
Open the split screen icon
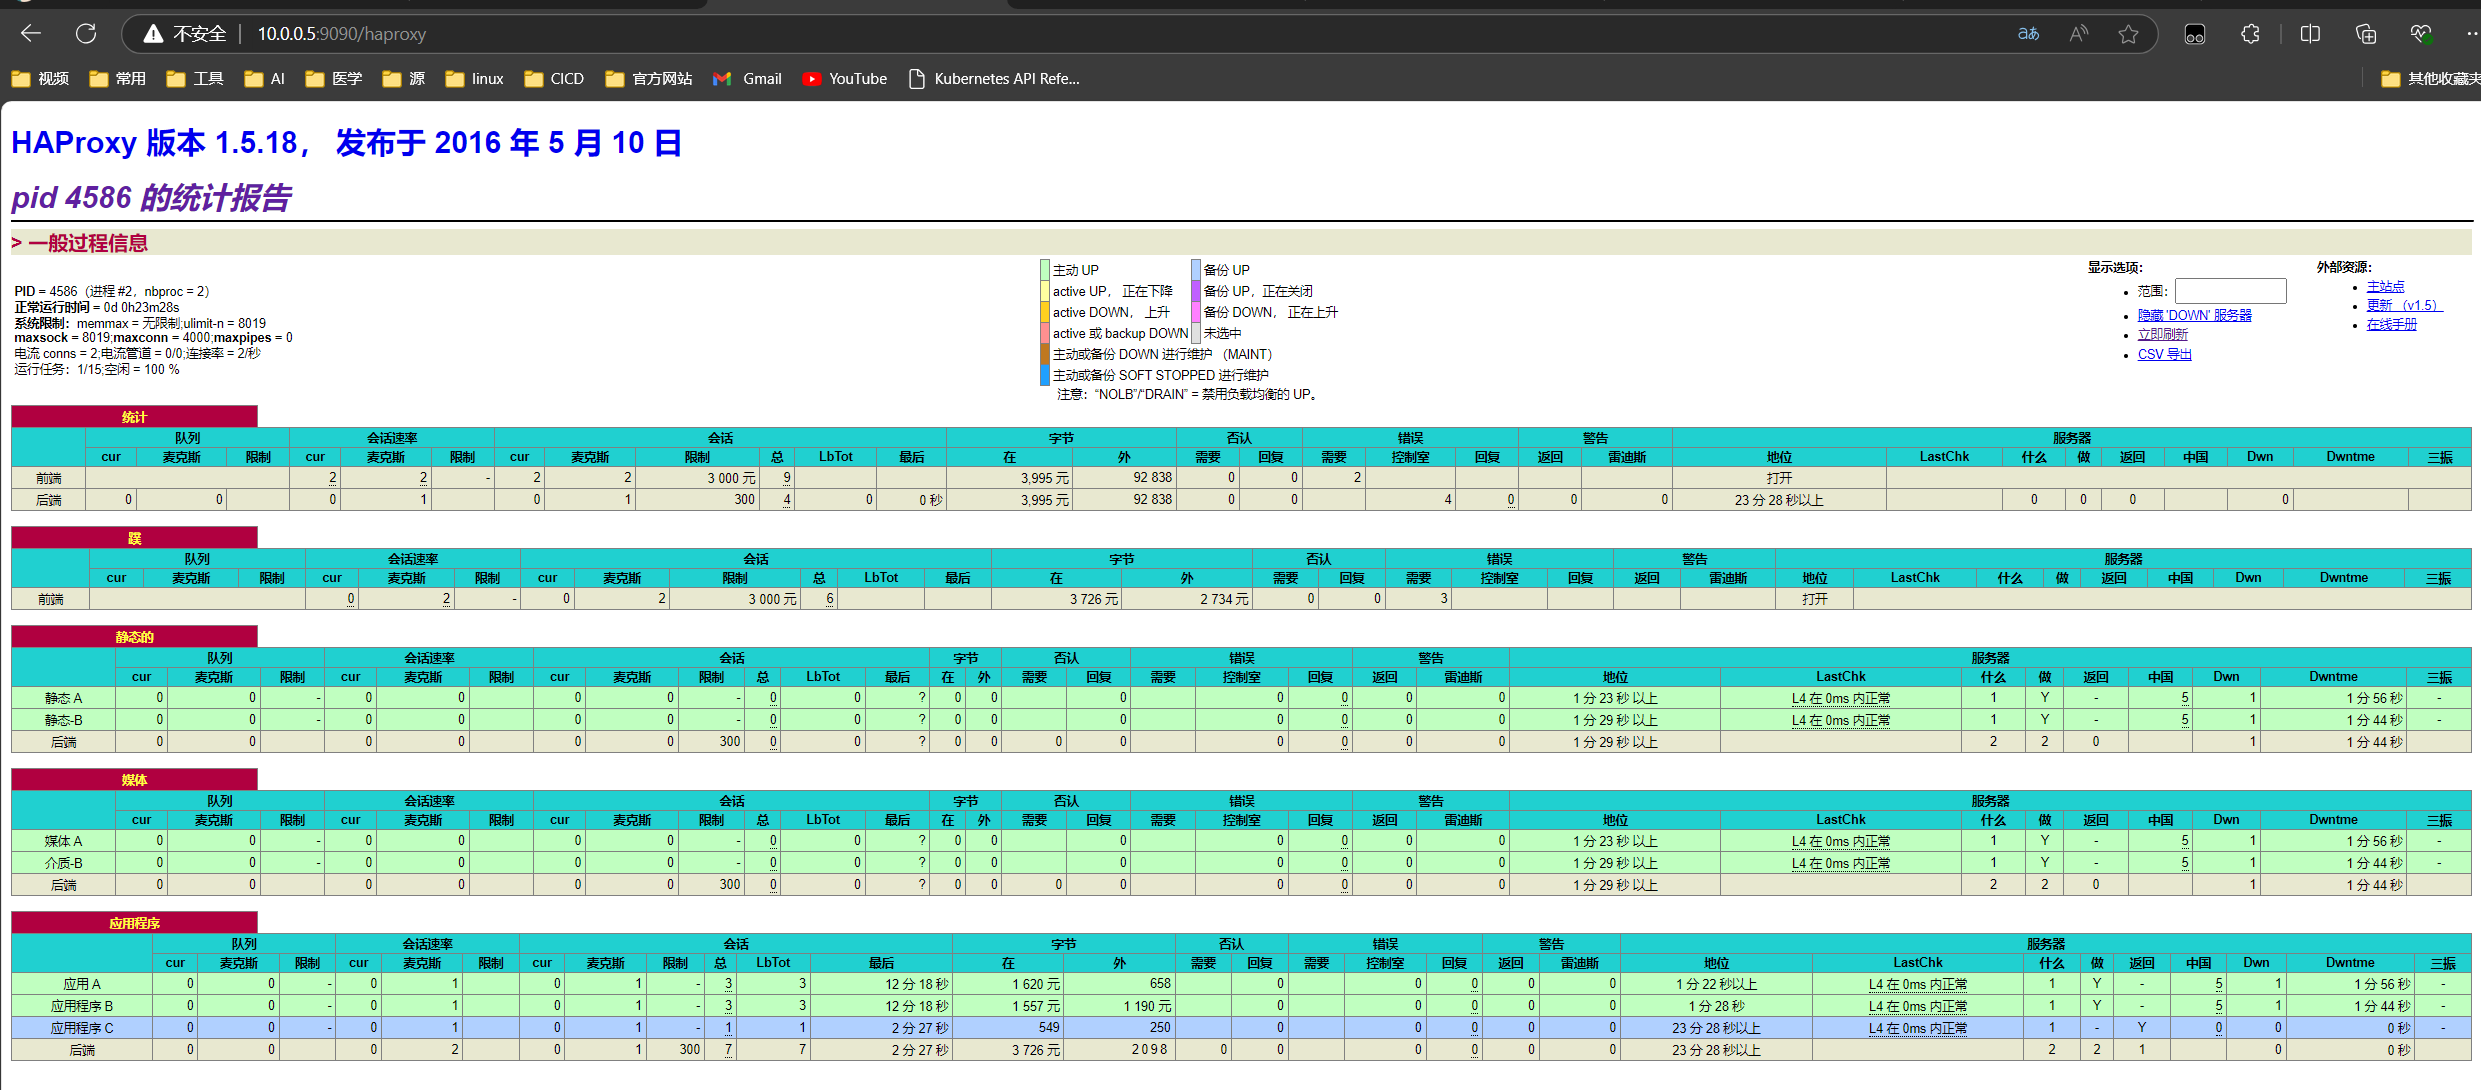click(x=2310, y=34)
